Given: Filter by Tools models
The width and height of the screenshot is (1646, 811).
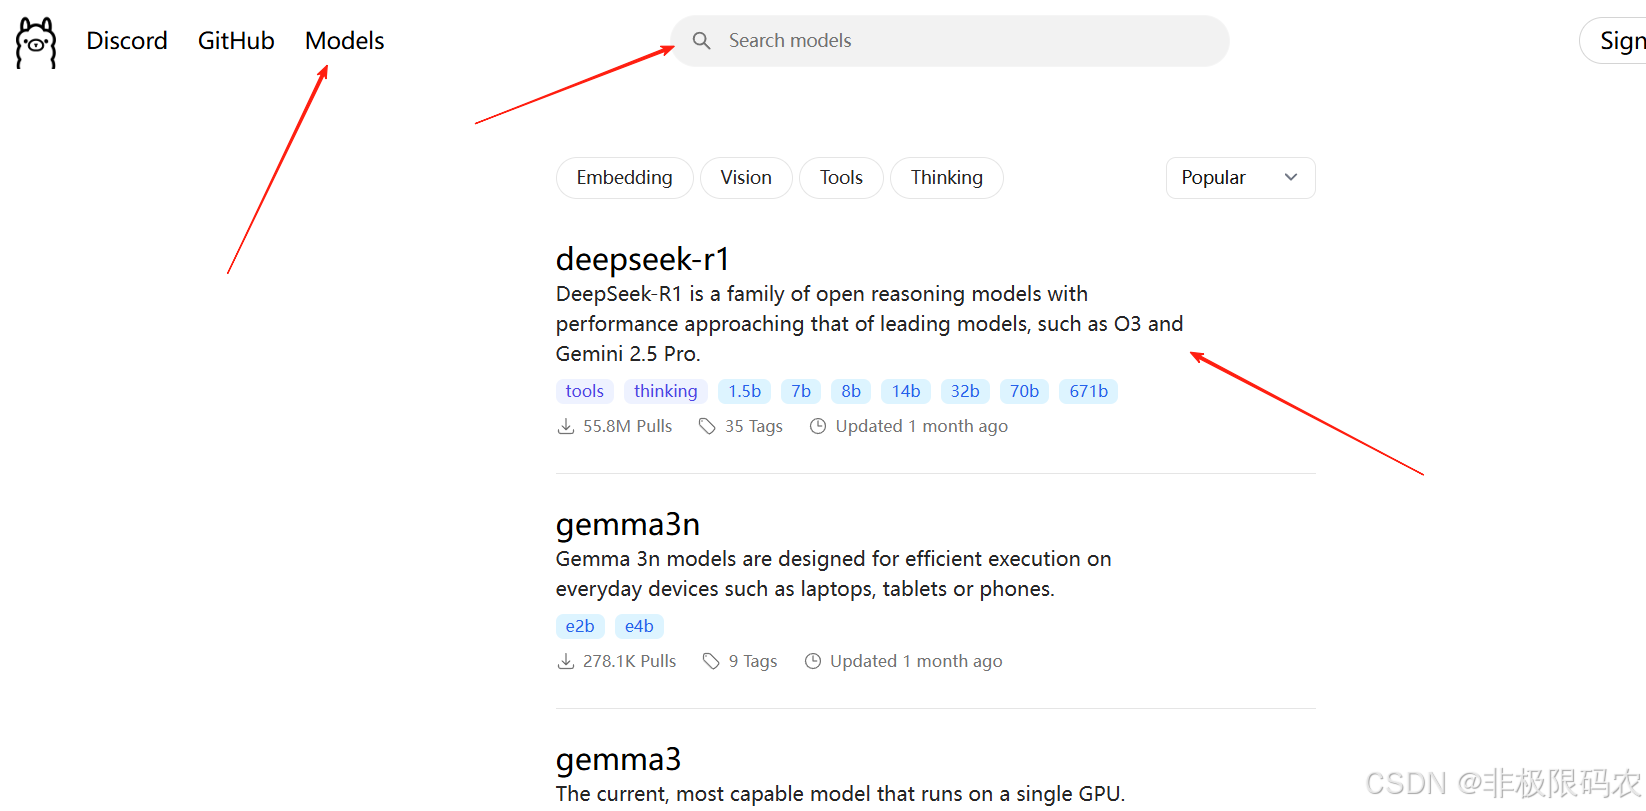Looking at the screenshot, I should click(x=841, y=178).
